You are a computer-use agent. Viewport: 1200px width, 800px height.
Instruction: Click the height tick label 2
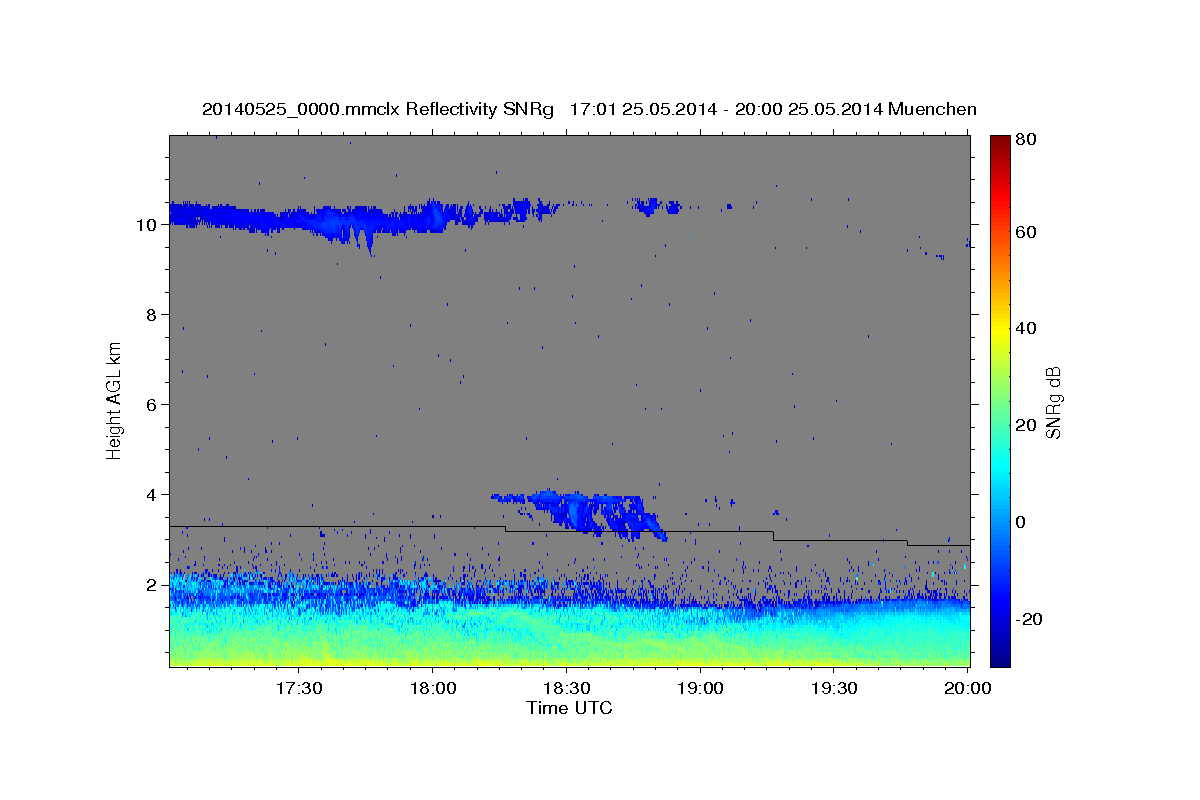tap(152, 585)
